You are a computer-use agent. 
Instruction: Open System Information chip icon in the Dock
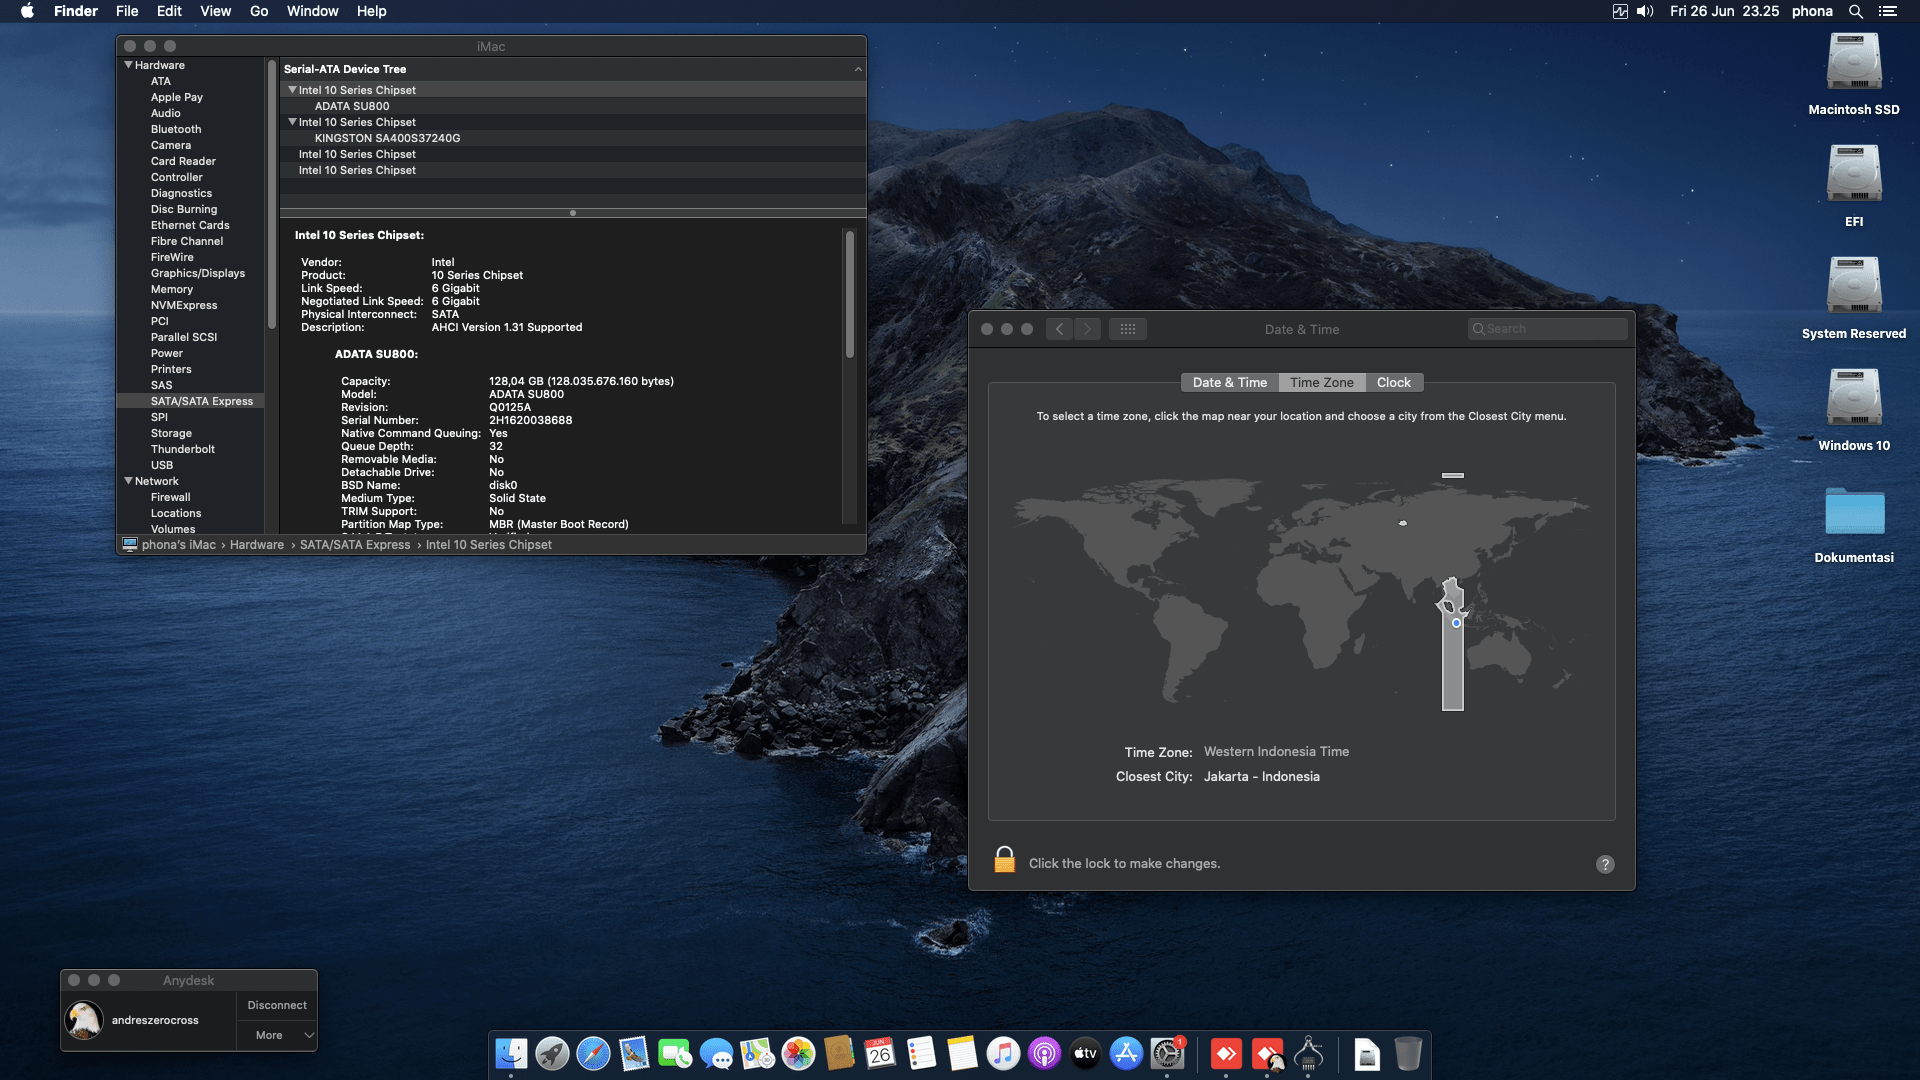[x=1309, y=1054]
